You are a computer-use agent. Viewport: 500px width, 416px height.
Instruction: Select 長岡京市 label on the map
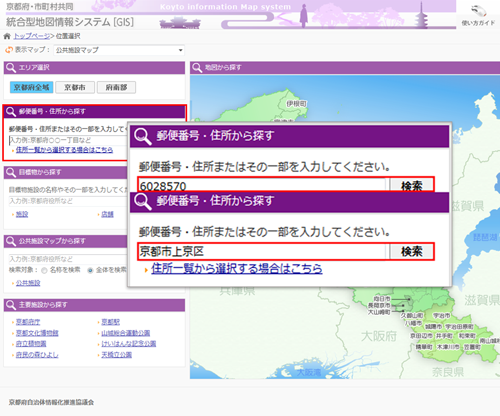(x=379, y=305)
